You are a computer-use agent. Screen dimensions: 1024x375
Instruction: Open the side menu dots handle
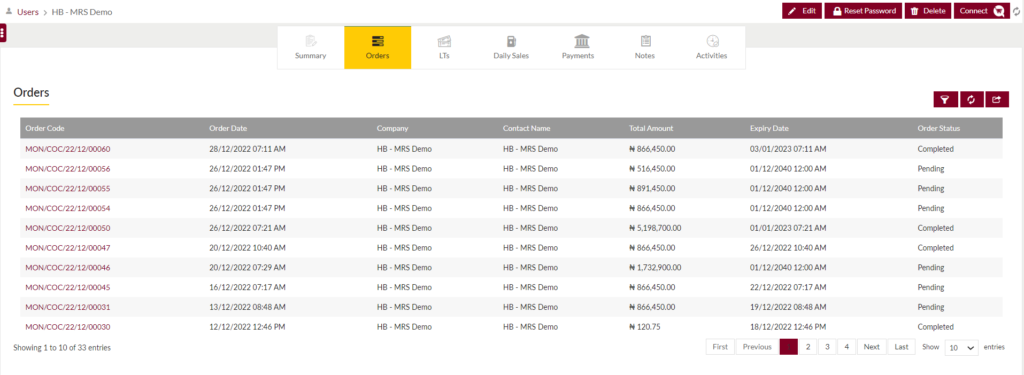3,33
